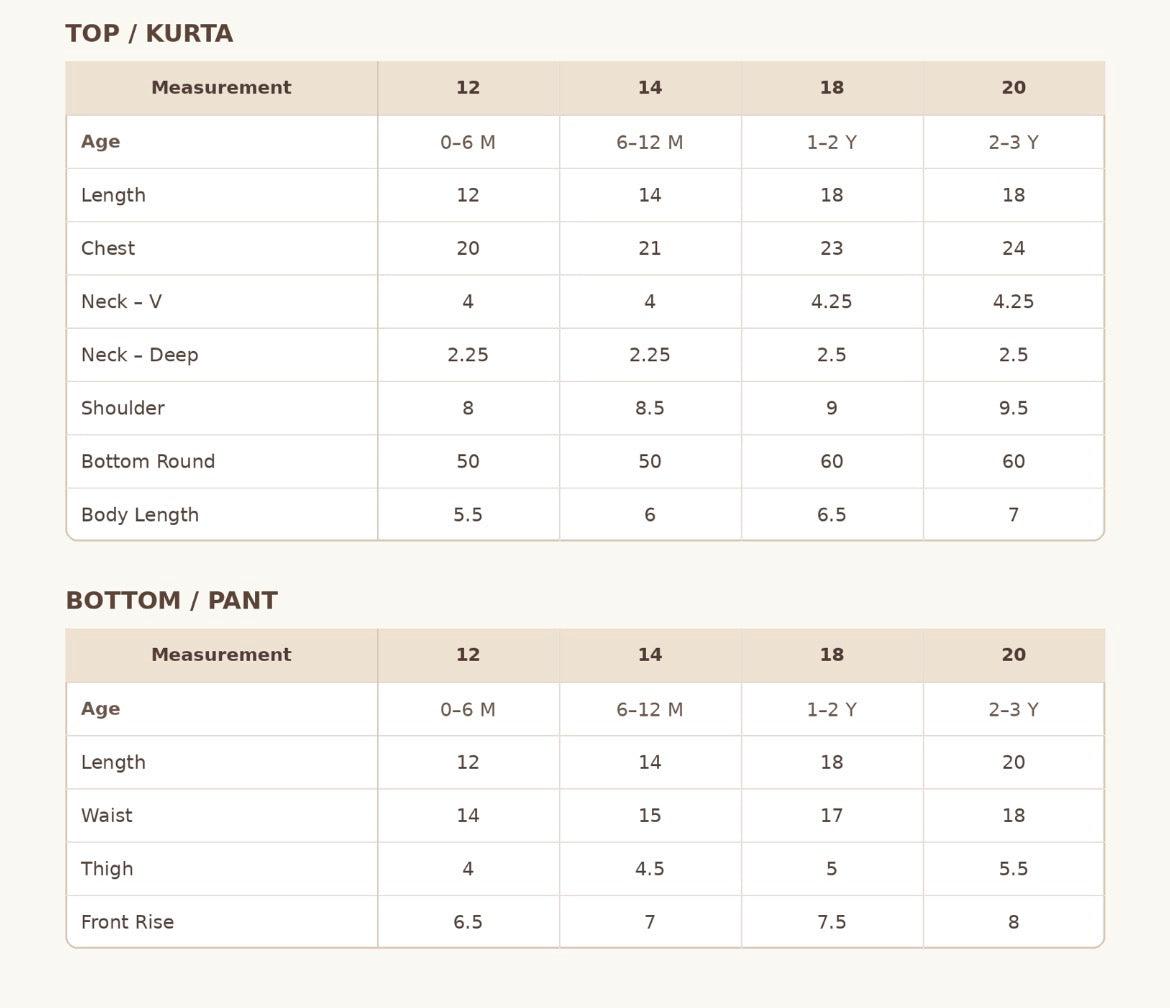This screenshot has height=1008, width=1170.
Task: Click the Neck – V row label
Action: coord(122,301)
